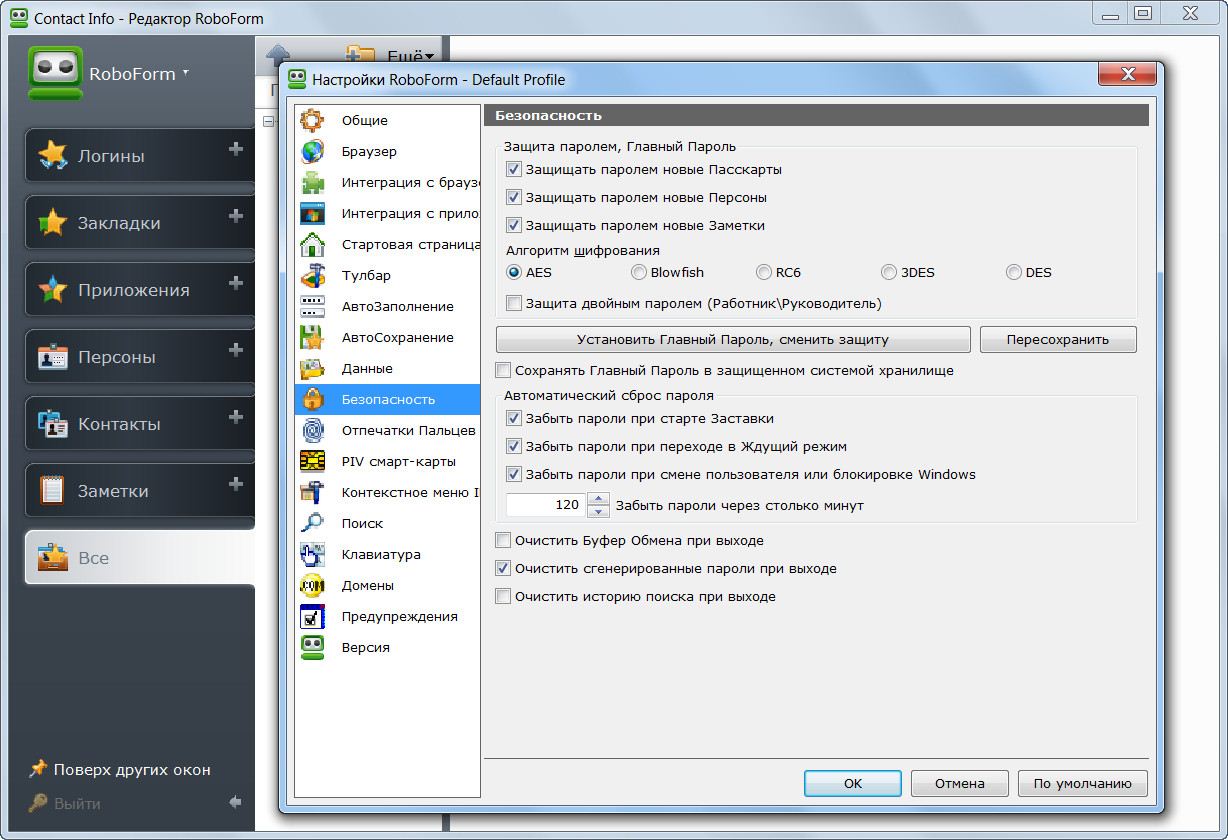Click the Тулбар icon
The width and height of the screenshot is (1228, 840).
[313, 275]
